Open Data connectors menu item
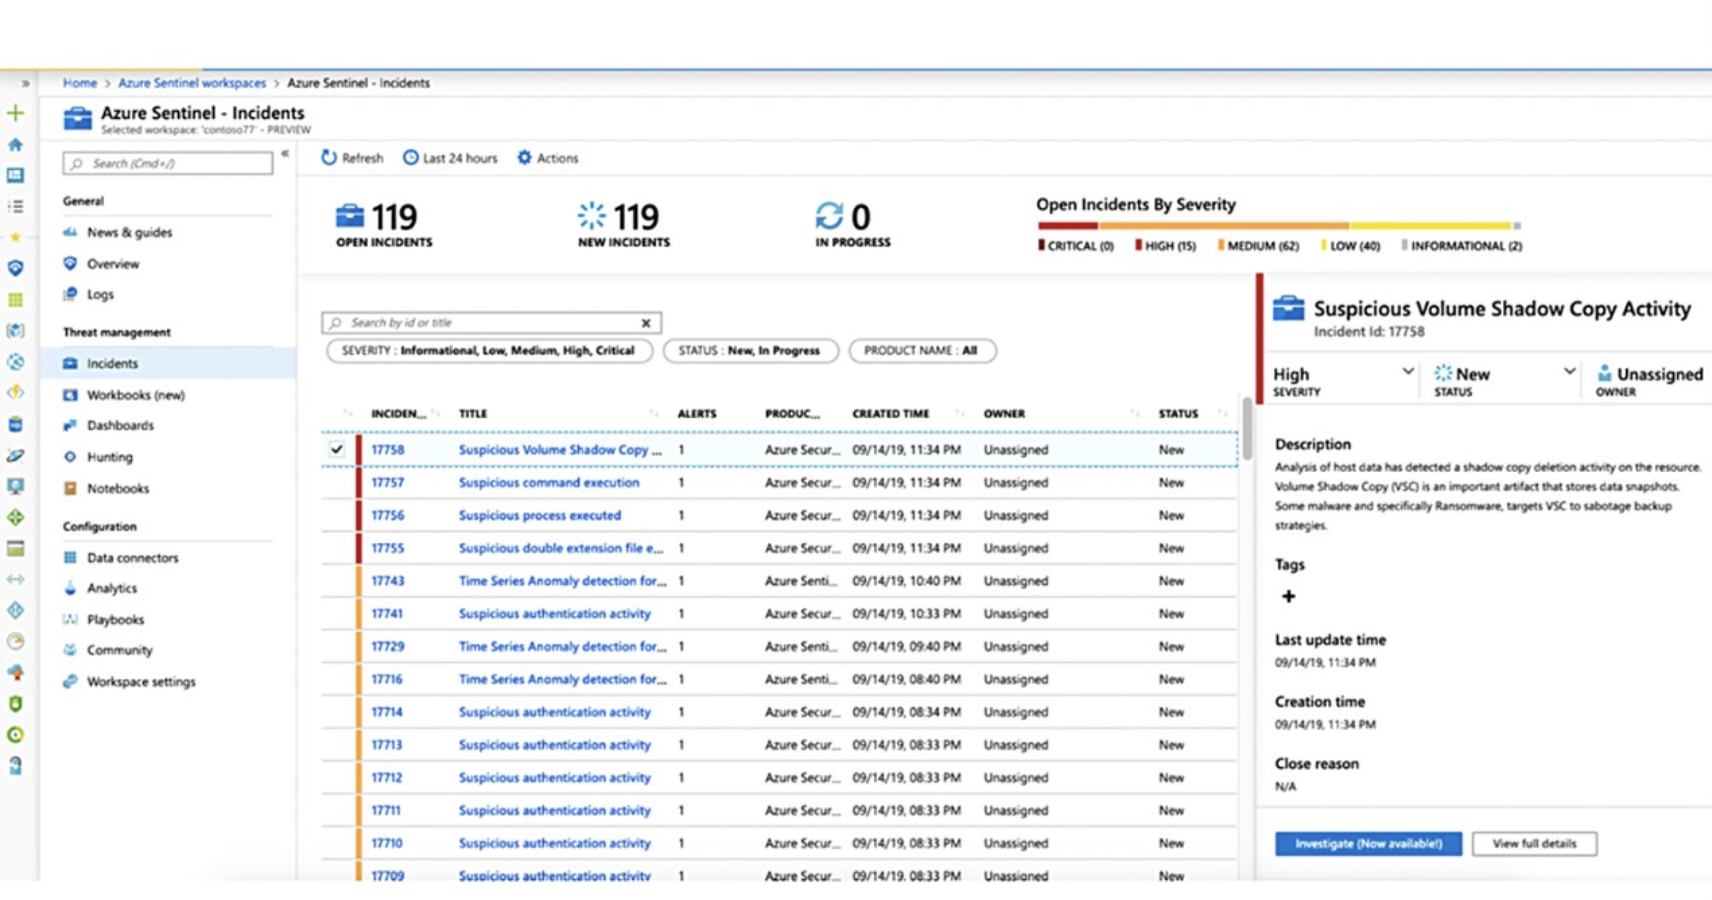The image size is (1712, 900). 133,558
